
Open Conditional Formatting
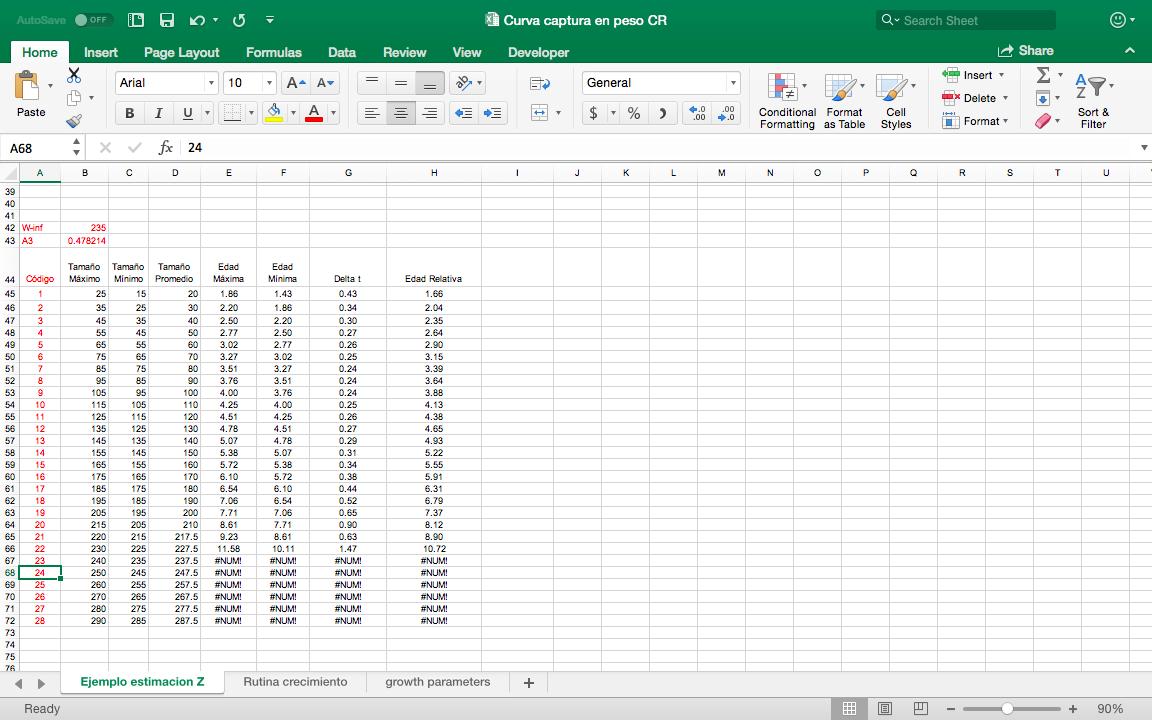coord(787,101)
